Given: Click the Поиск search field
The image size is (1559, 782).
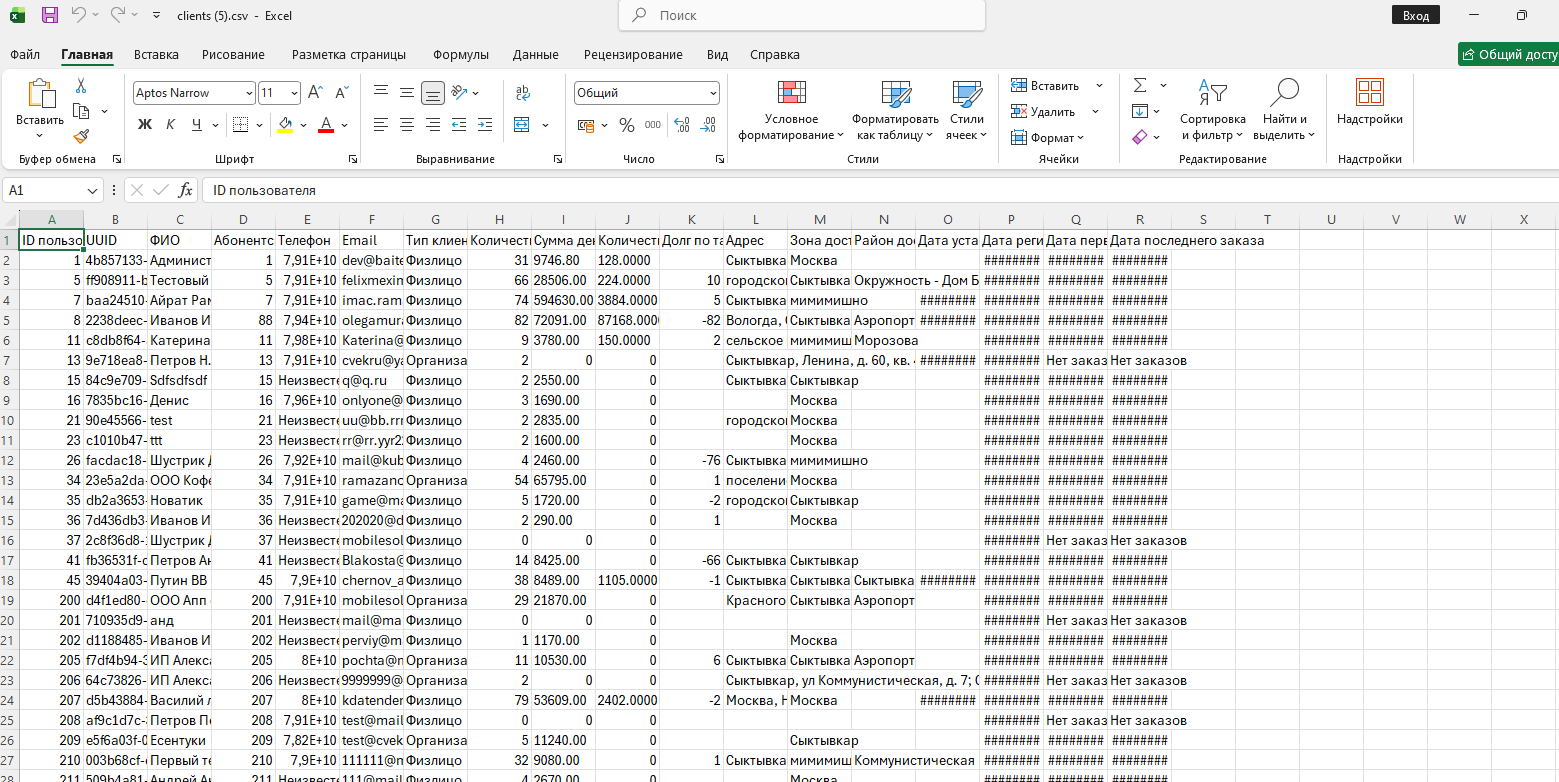Looking at the screenshot, I should [802, 15].
